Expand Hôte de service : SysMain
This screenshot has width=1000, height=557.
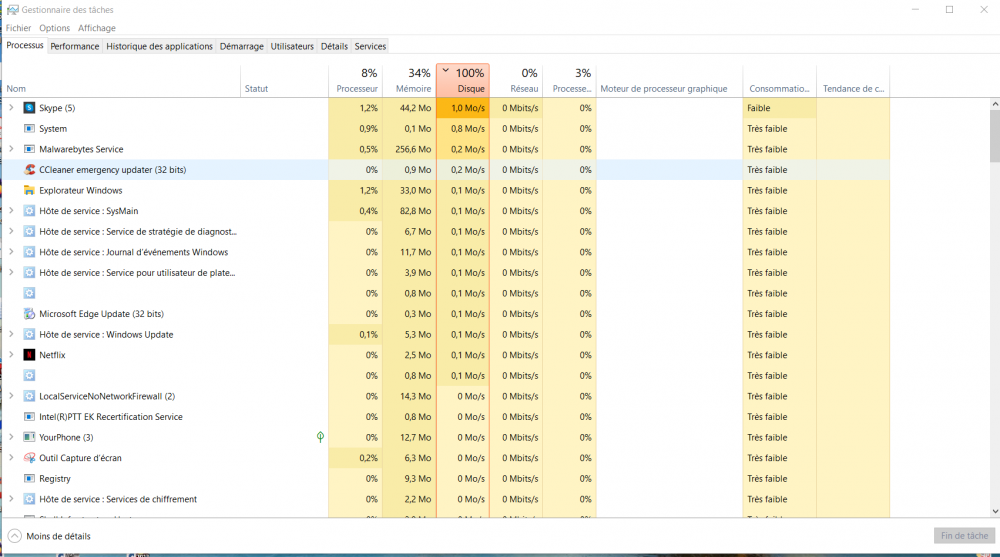tap(11, 211)
